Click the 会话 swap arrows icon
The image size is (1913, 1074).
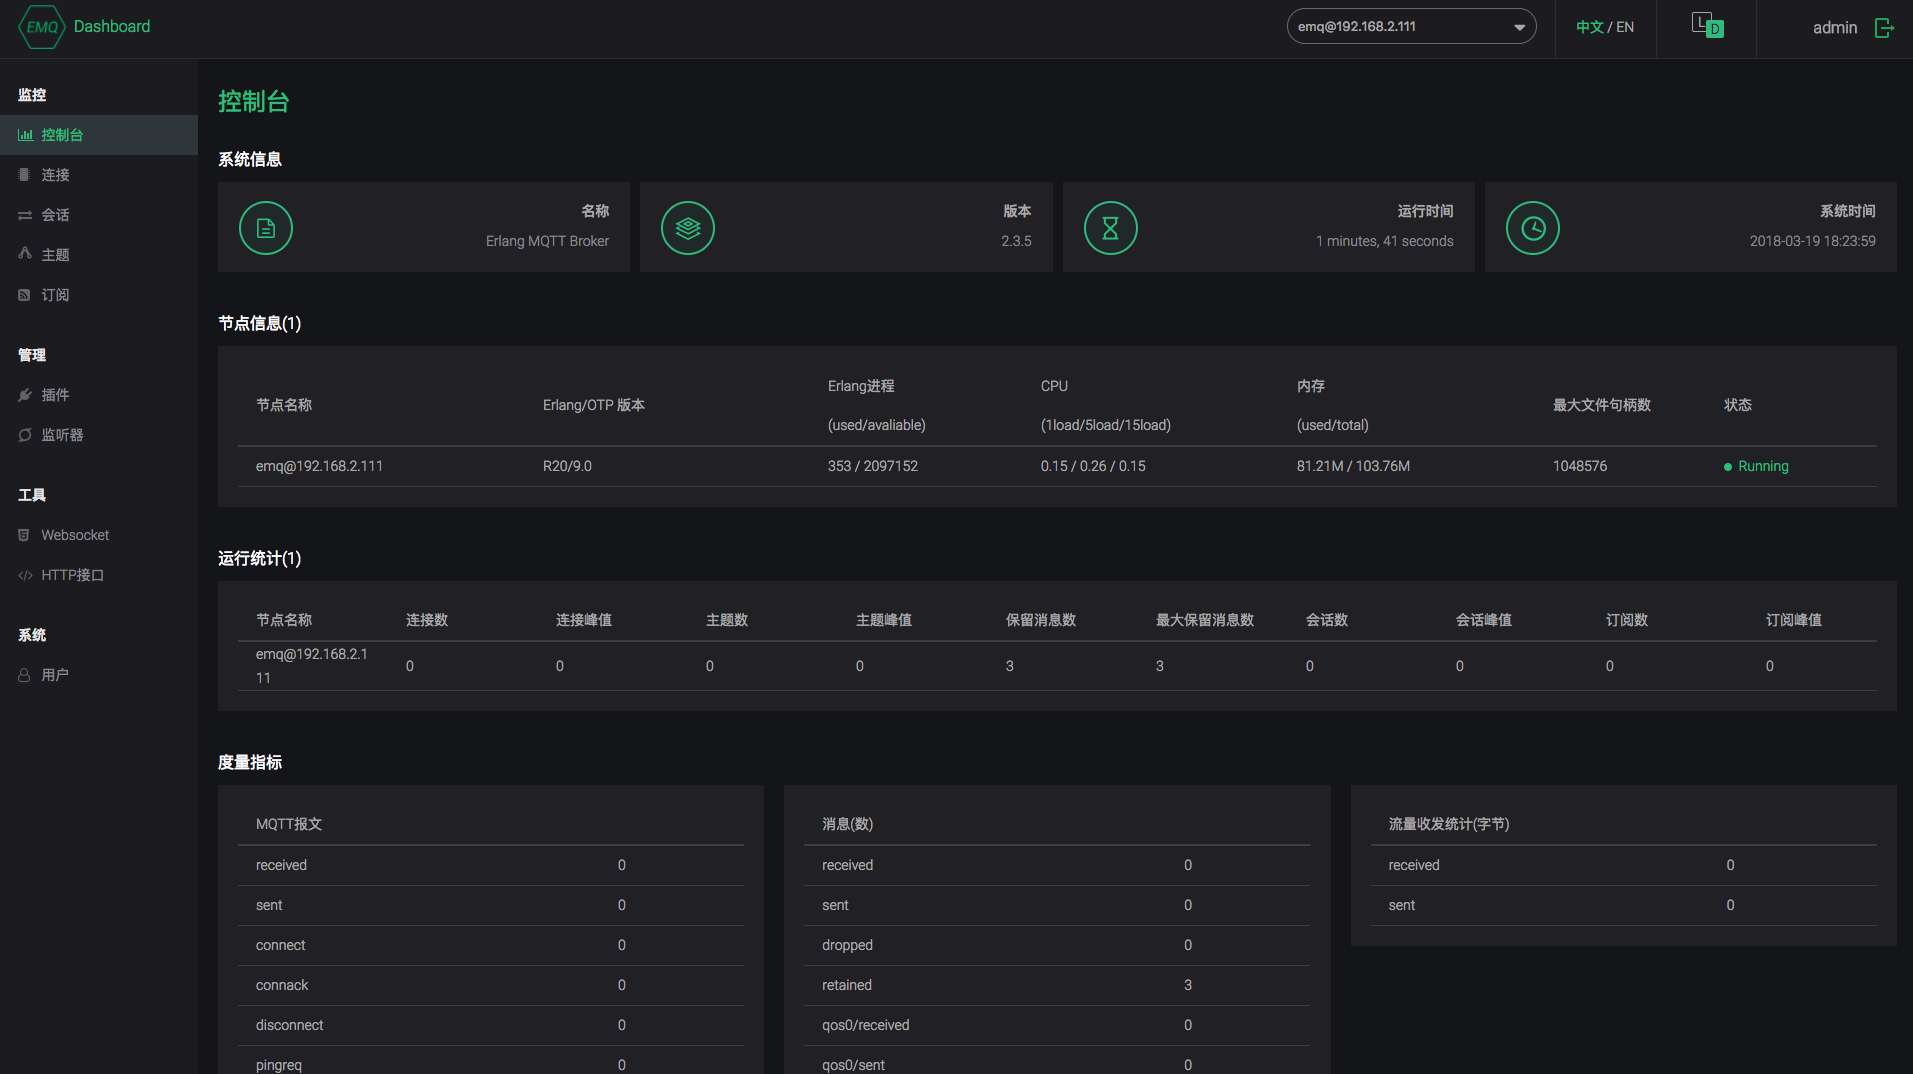click(25, 215)
